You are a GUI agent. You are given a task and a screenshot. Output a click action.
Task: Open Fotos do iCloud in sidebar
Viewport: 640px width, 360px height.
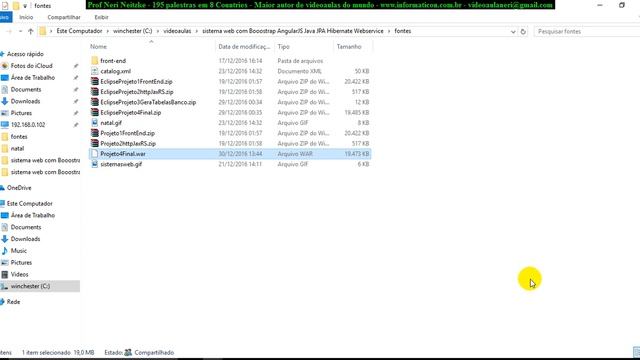pyautogui.click(x=31, y=66)
